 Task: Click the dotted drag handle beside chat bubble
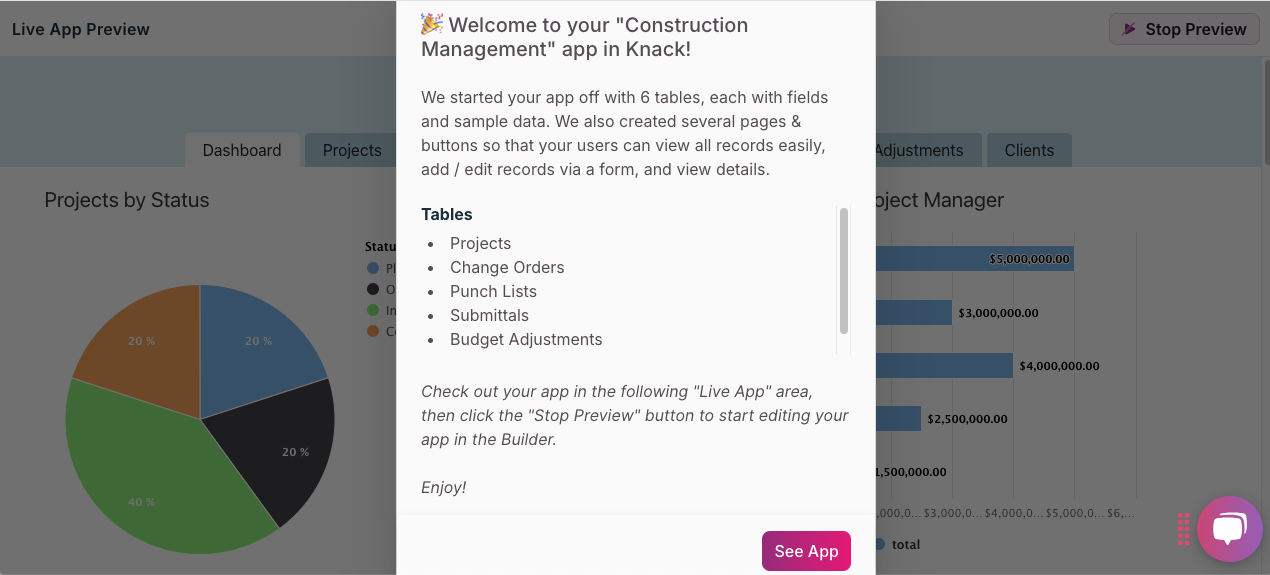point(1184,529)
